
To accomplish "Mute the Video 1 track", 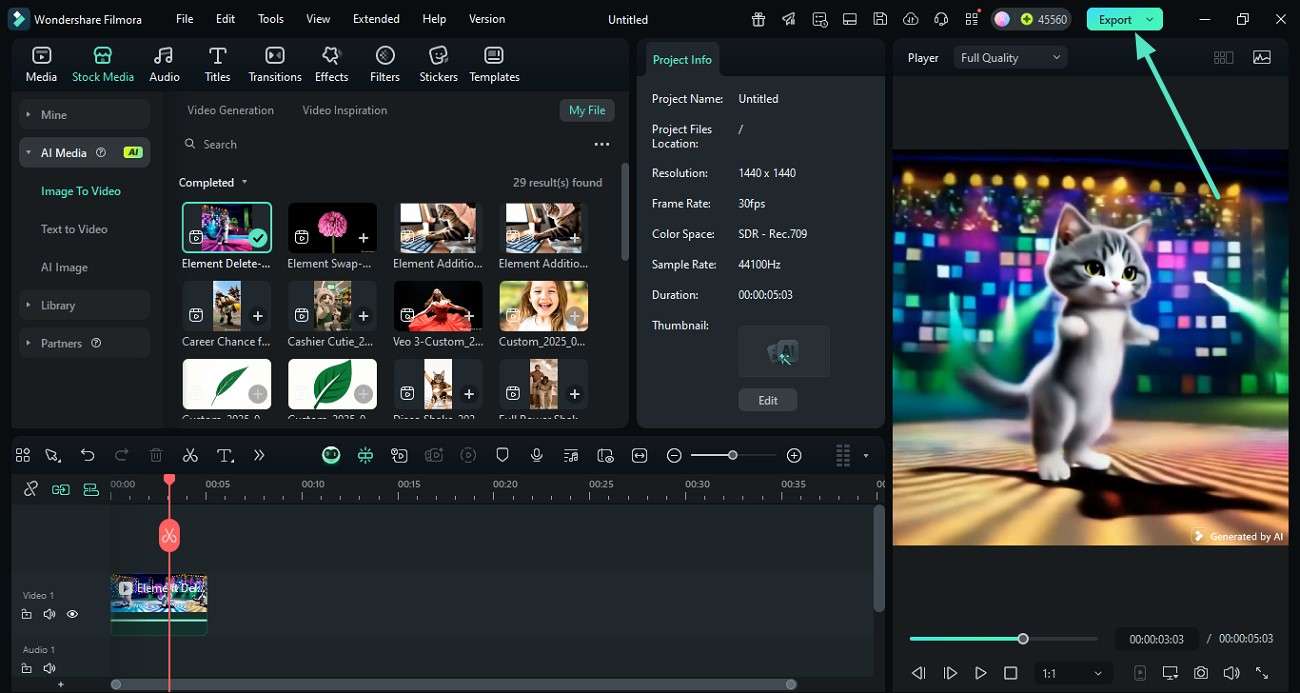I will pos(49,614).
